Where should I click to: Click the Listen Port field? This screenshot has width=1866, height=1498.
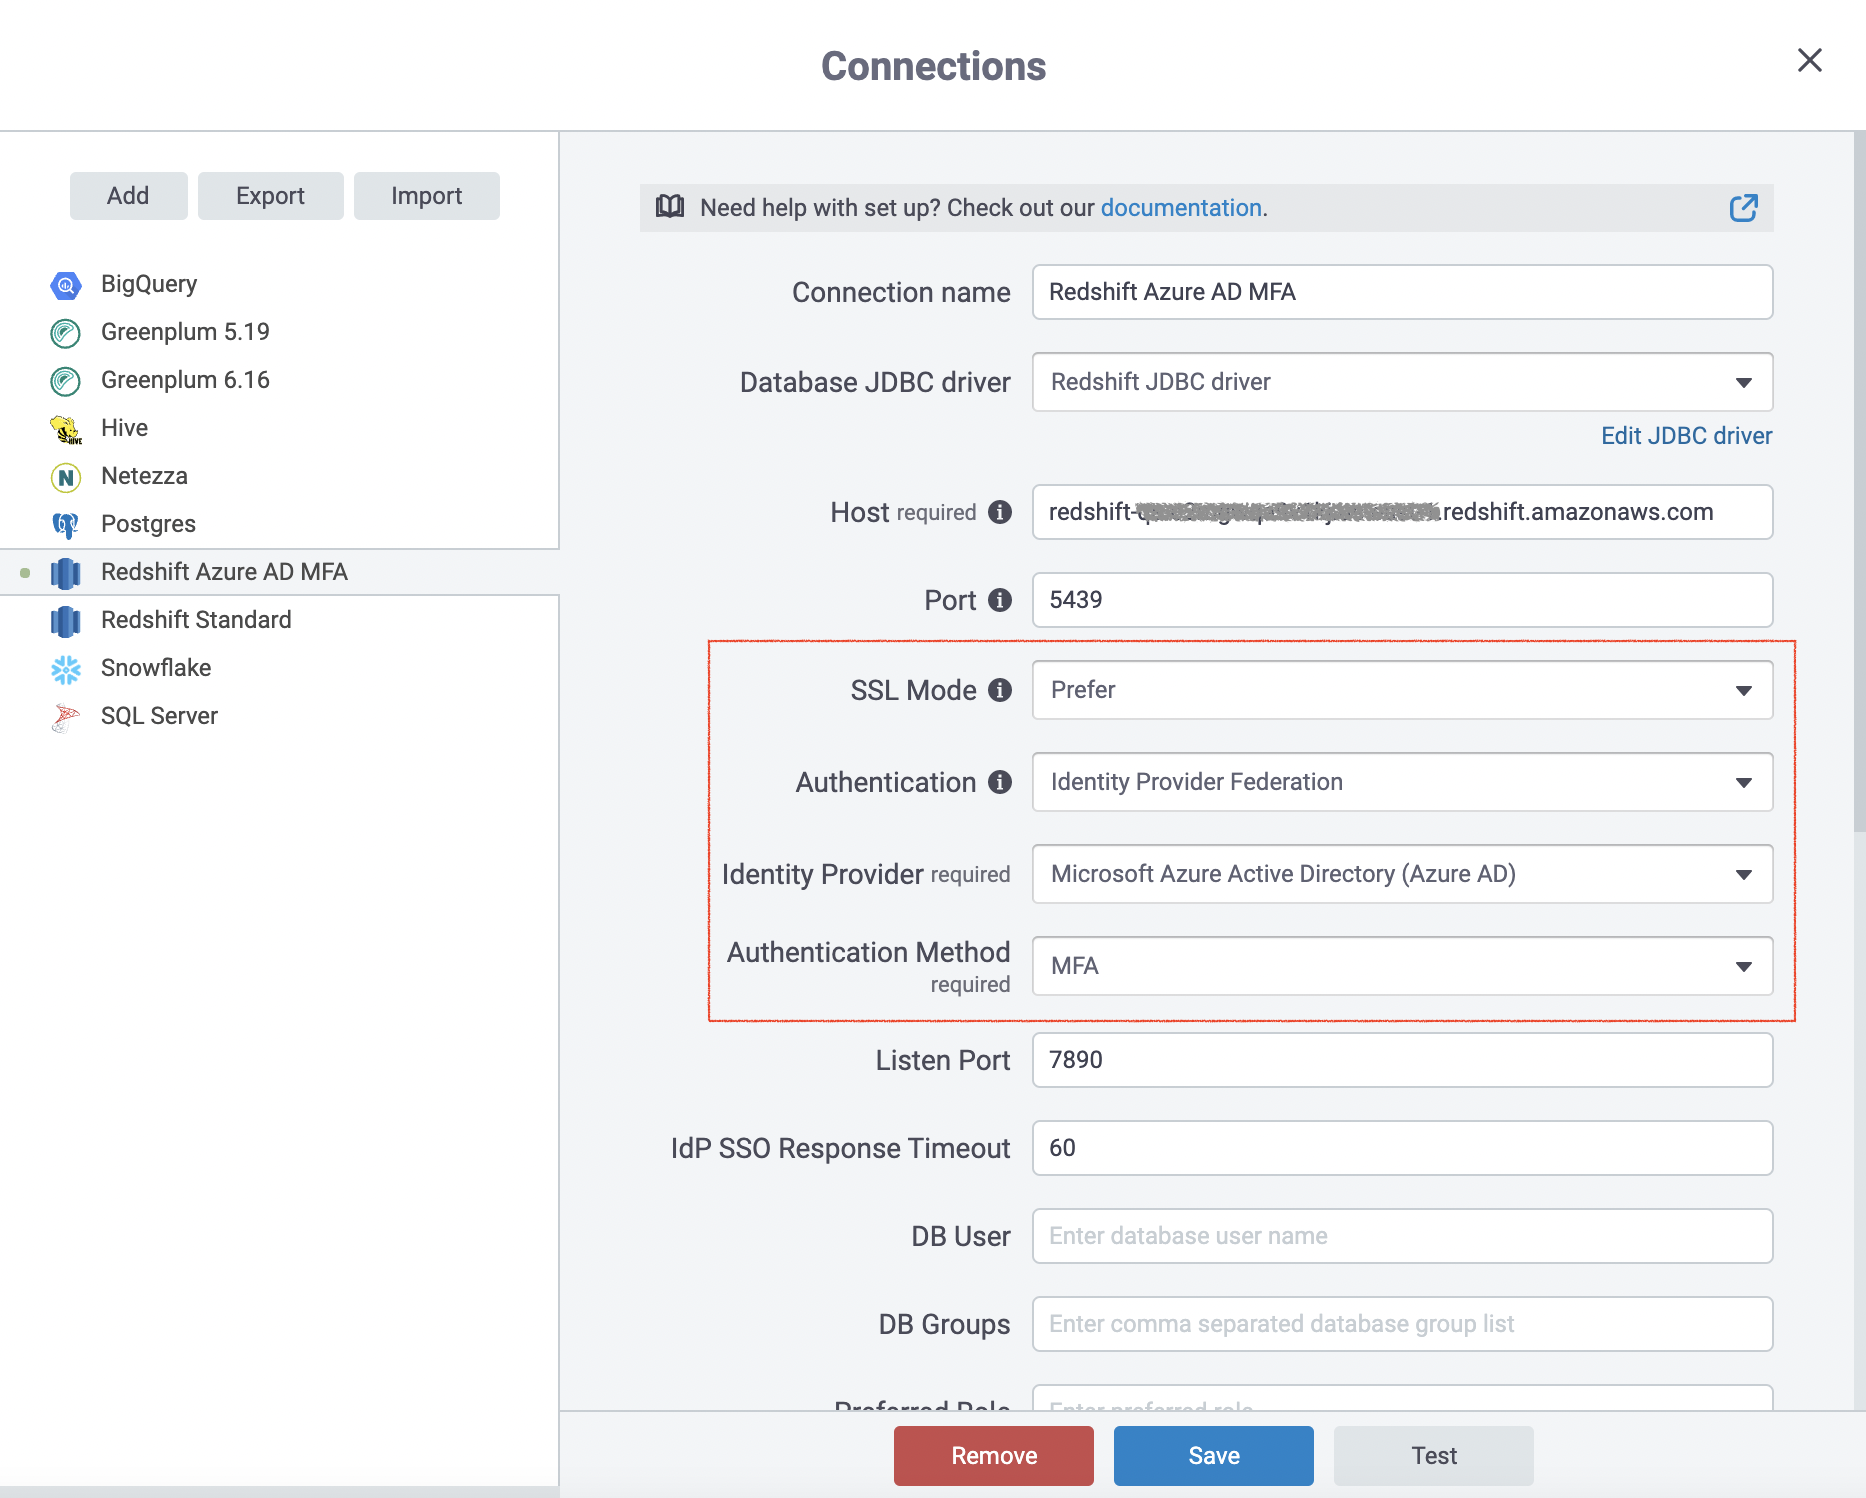point(1402,1060)
